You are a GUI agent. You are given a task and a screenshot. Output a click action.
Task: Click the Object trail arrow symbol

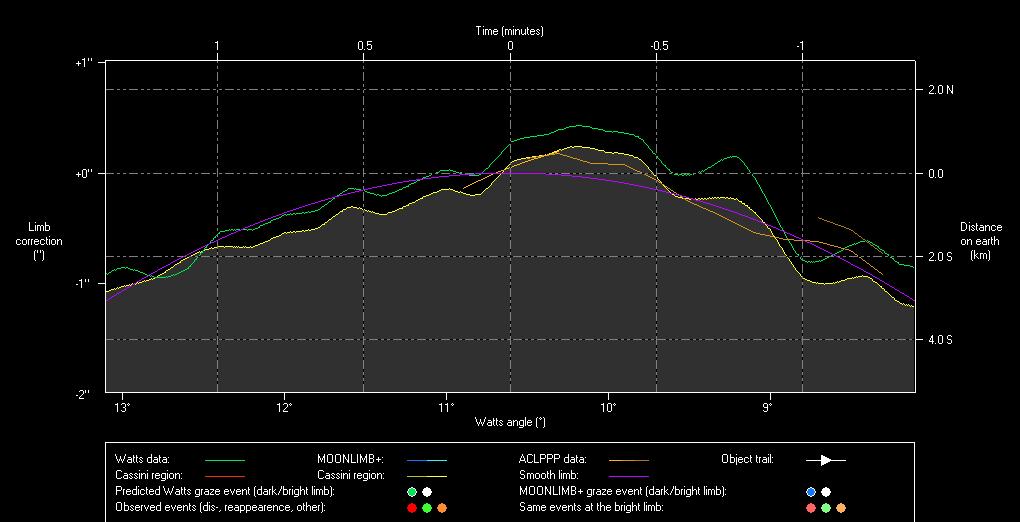[826, 460]
